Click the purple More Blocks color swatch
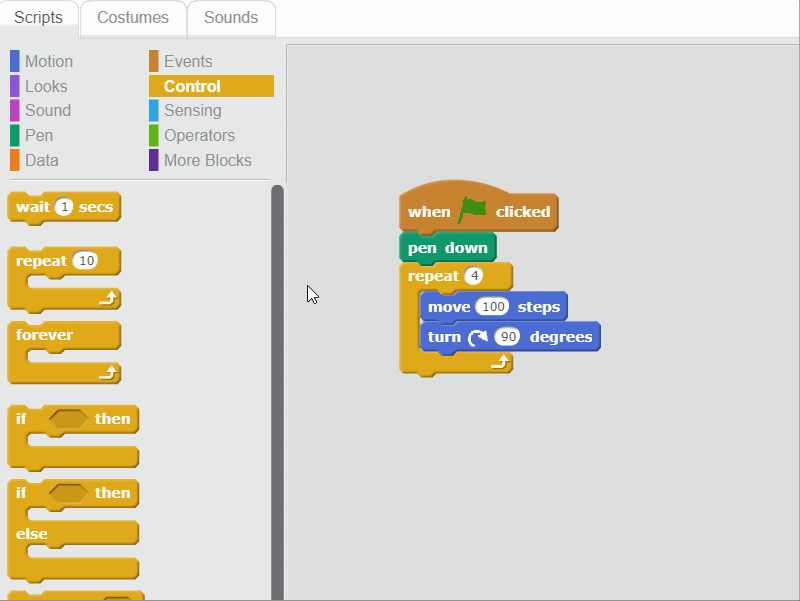The height and width of the screenshot is (601, 800). pos(154,160)
